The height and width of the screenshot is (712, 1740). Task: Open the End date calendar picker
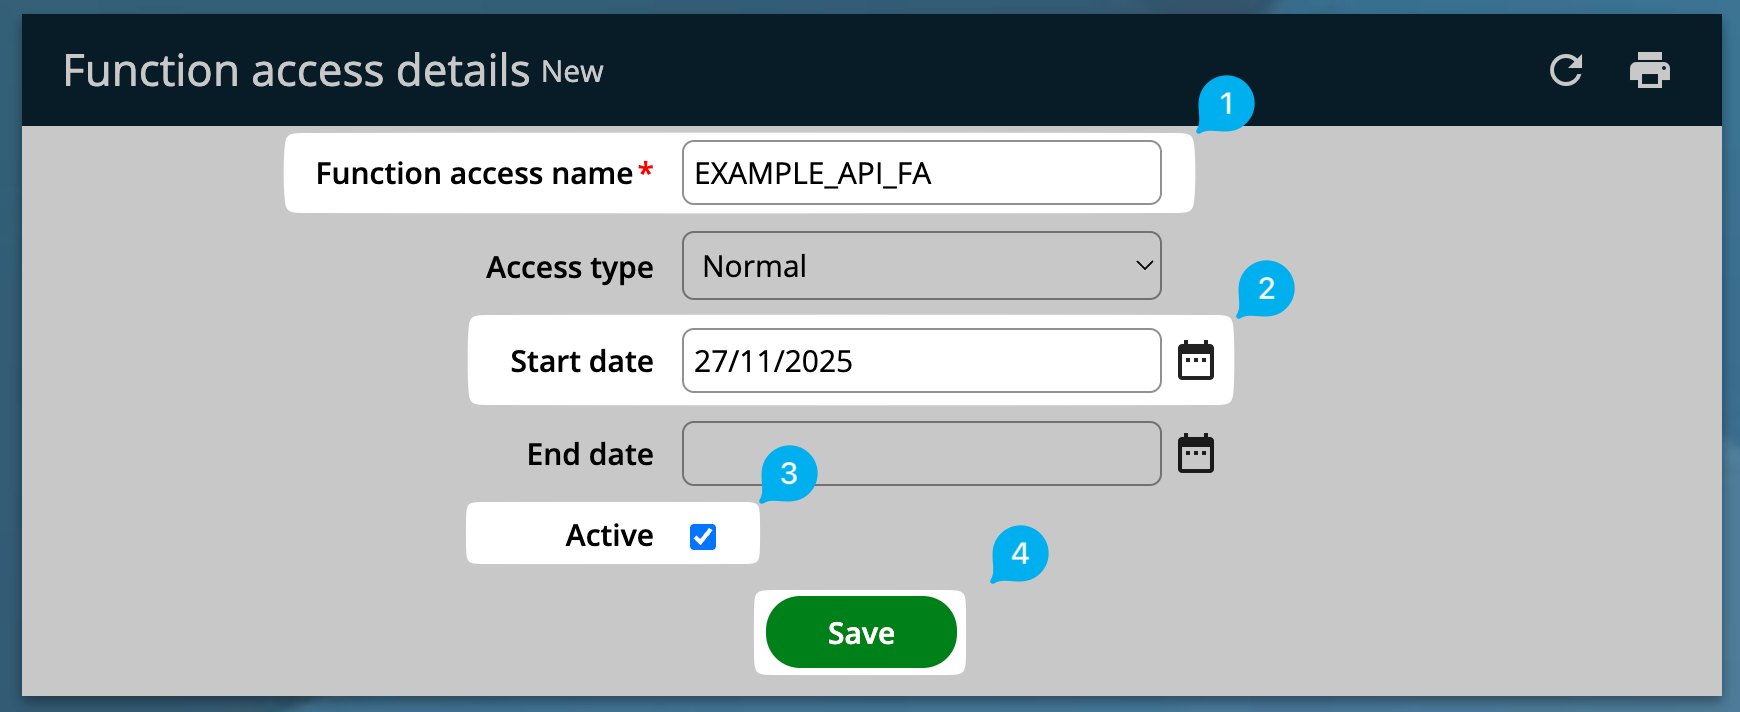pyautogui.click(x=1195, y=454)
